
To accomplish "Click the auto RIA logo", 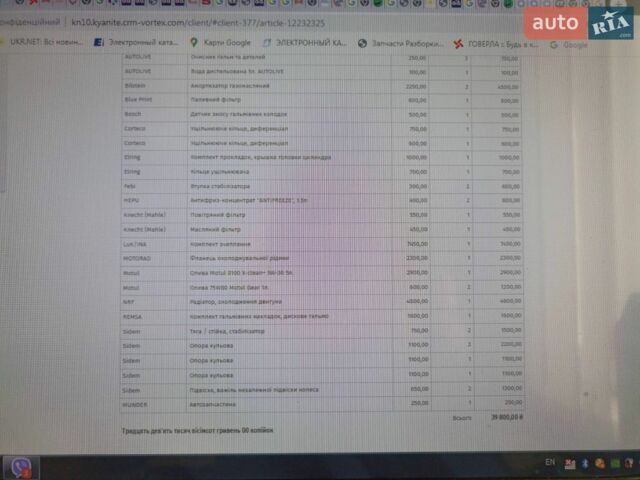I will click(579, 23).
